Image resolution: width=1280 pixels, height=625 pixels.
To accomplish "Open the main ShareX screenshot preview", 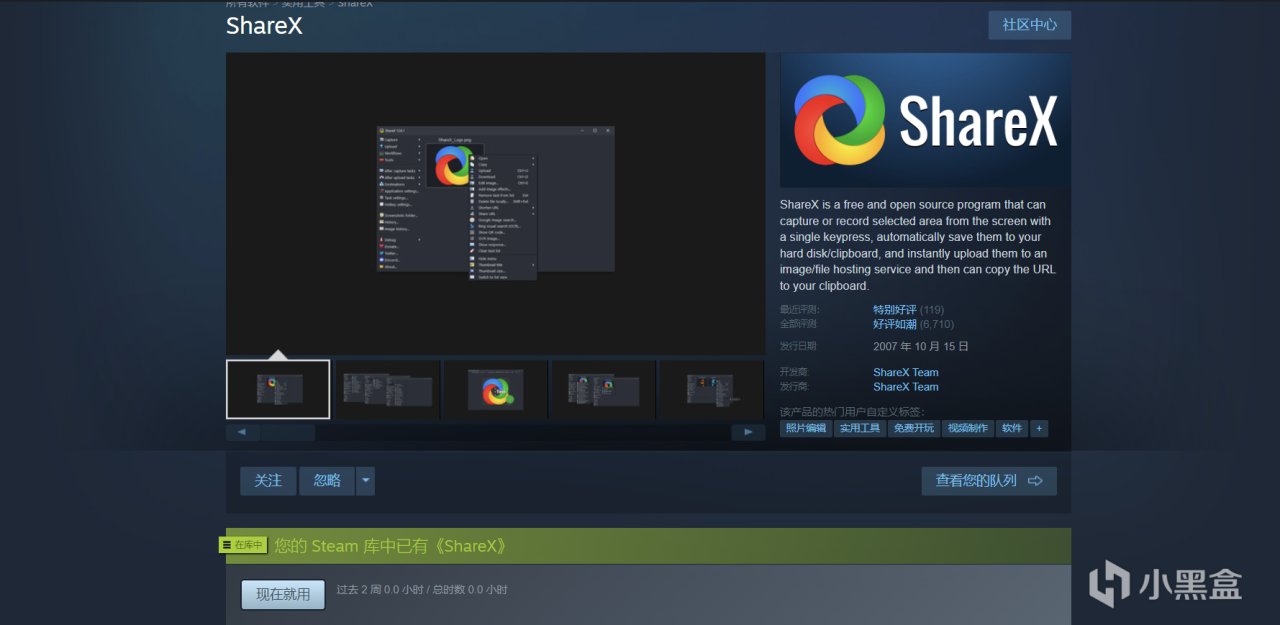I will [495, 203].
